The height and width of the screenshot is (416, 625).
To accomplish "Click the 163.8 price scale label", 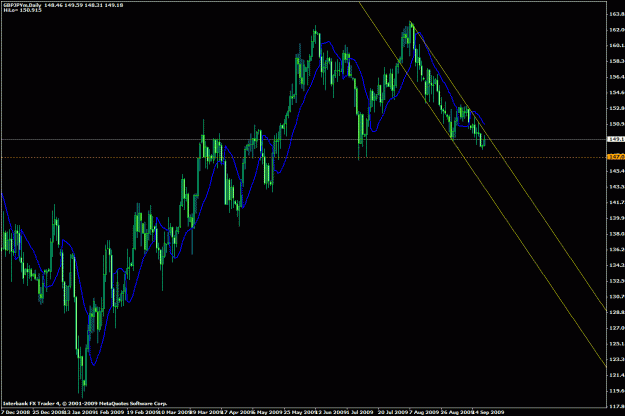I will pos(617,14).
